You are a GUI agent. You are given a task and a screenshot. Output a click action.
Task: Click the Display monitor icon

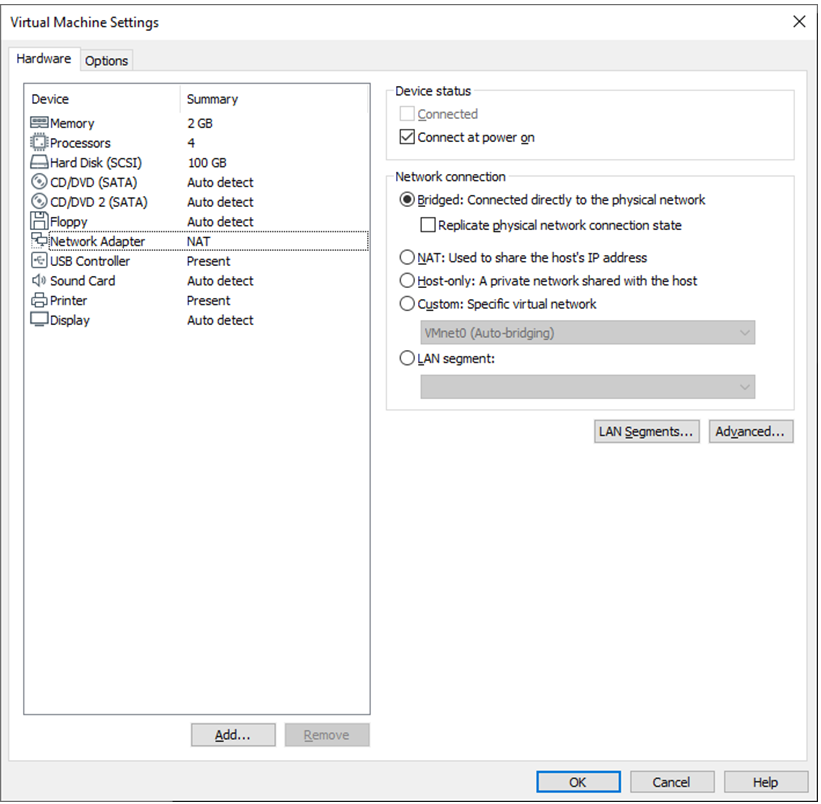(x=39, y=320)
